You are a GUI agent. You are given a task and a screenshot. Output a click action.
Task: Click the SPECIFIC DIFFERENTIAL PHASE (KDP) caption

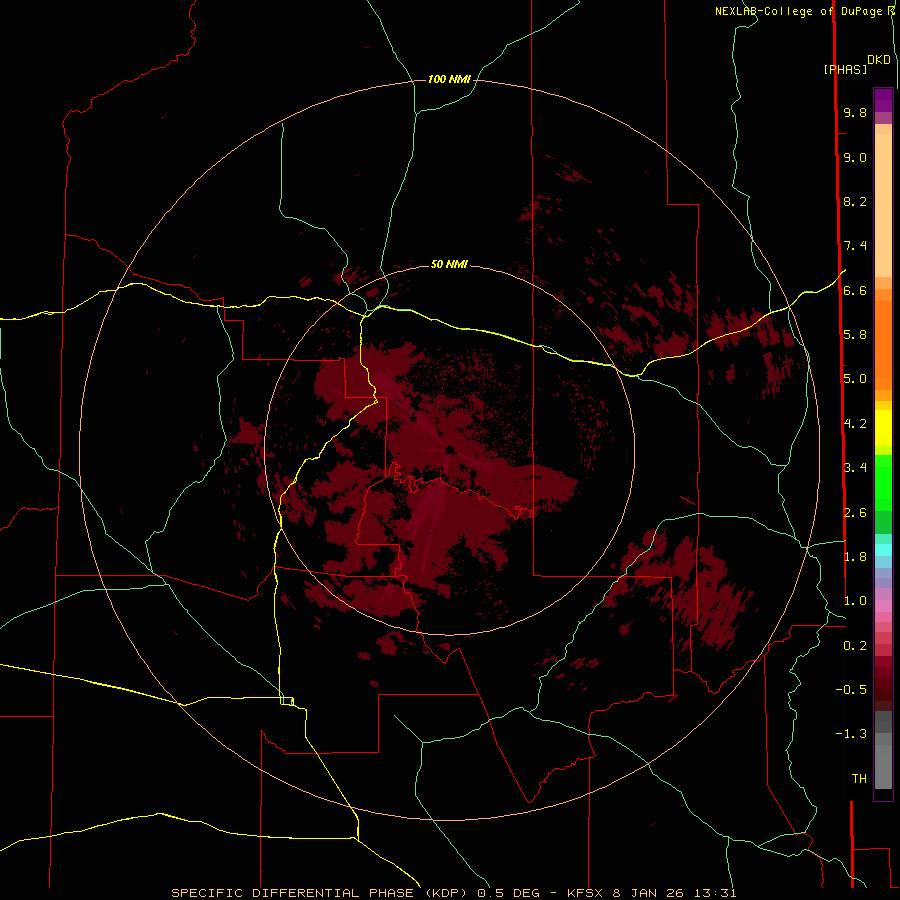click(x=320, y=893)
